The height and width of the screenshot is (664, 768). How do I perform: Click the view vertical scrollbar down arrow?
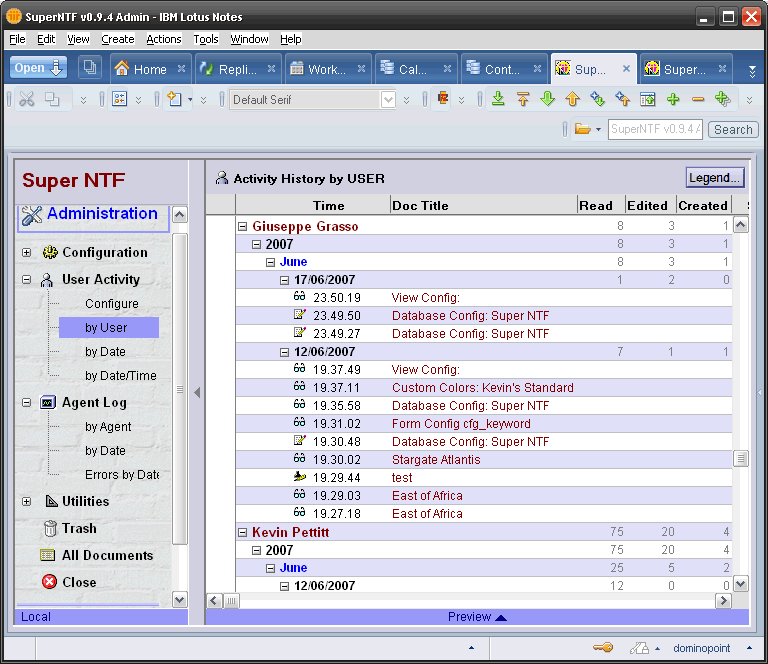pos(741,584)
